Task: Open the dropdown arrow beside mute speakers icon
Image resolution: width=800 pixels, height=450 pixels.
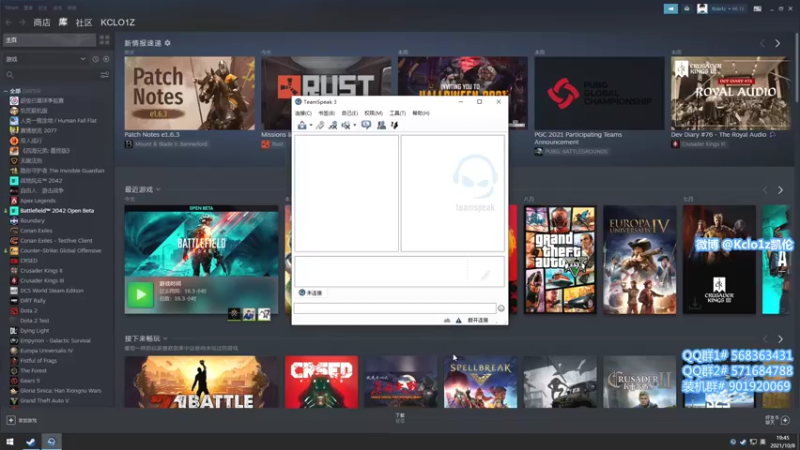Action: pos(355,126)
